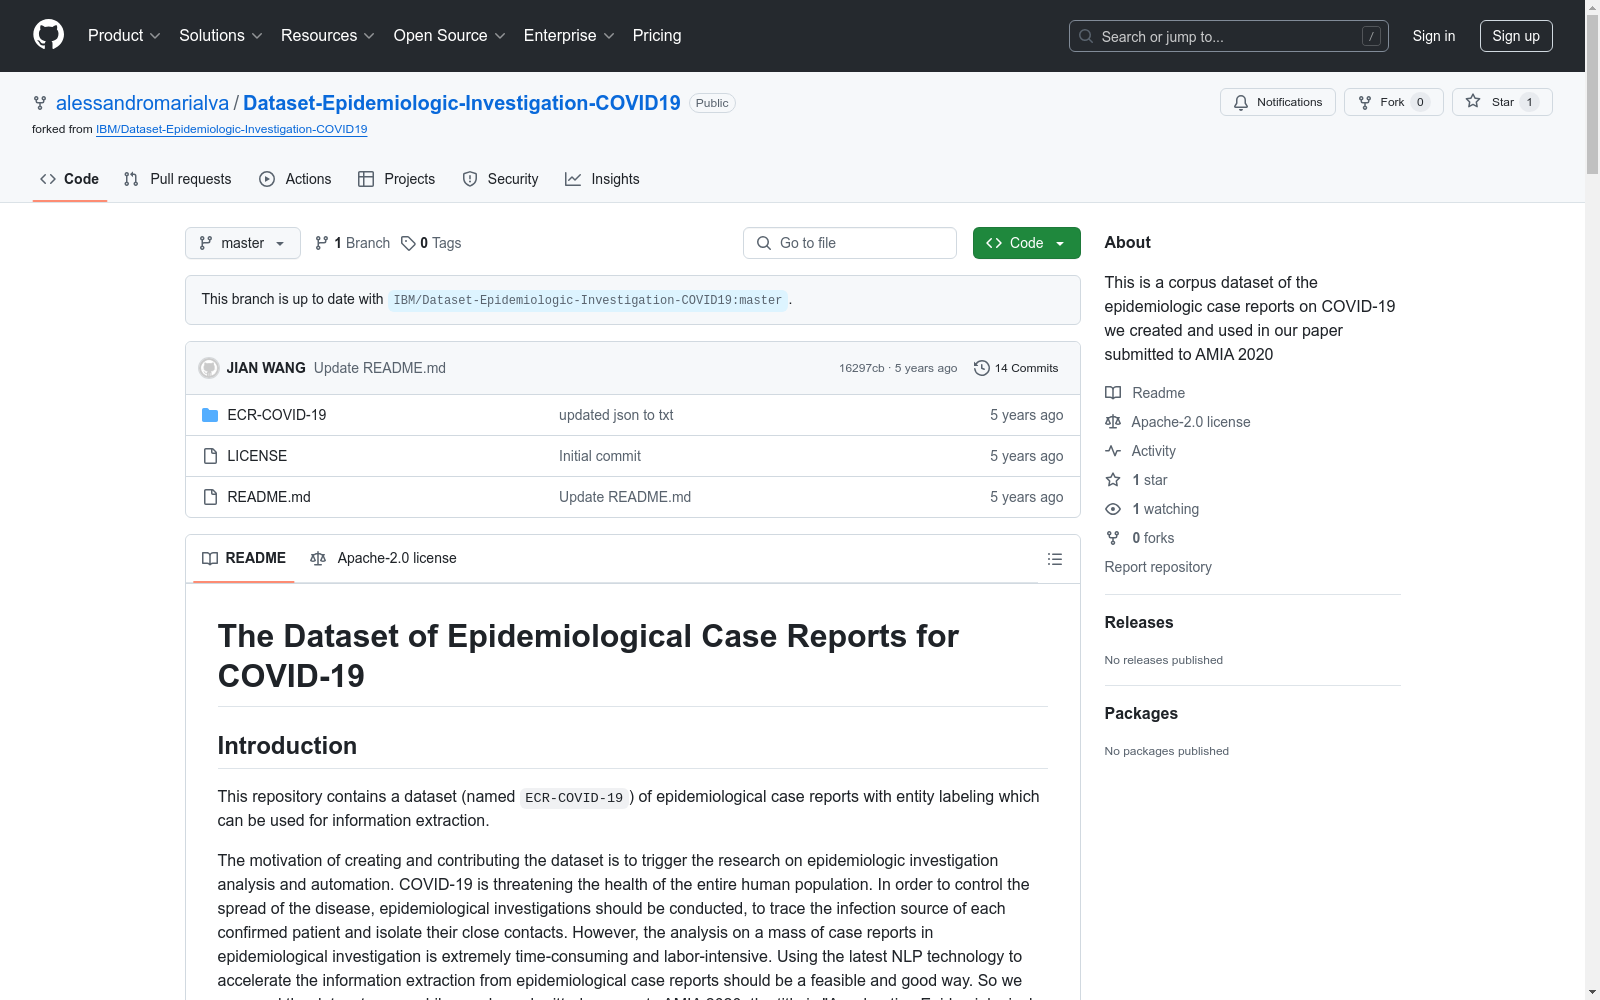Screen dimensions: 1600x1000
Task: Click the search magnifier icon in header
Action: click(x=1086, y=36)
